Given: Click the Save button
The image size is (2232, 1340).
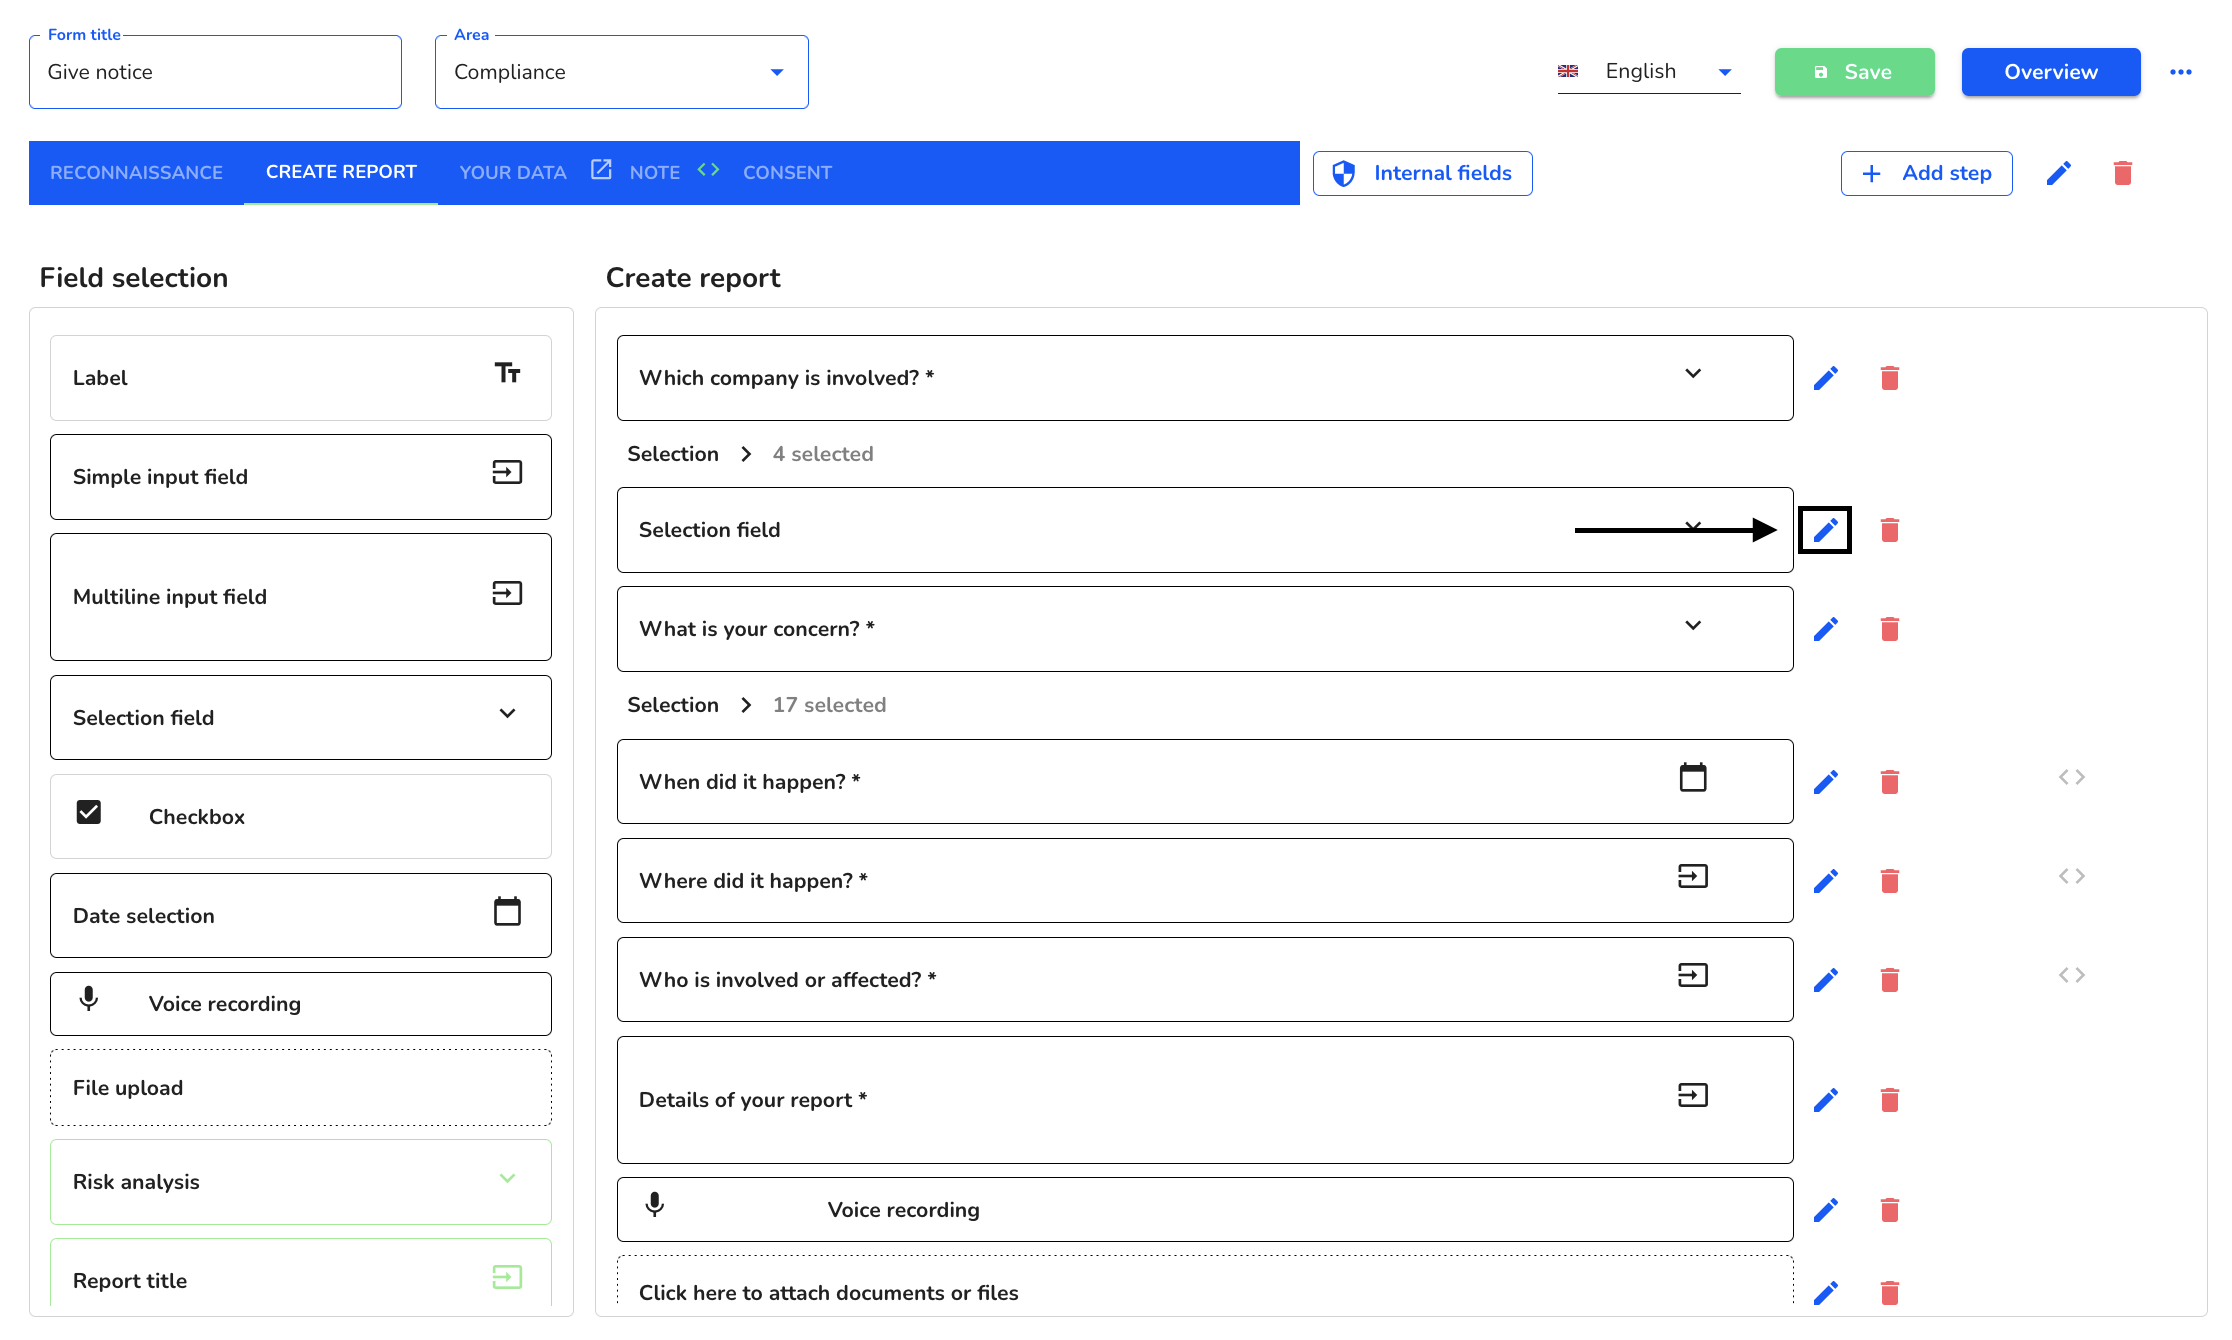Looking at the screenshot, I should 1854,72.
